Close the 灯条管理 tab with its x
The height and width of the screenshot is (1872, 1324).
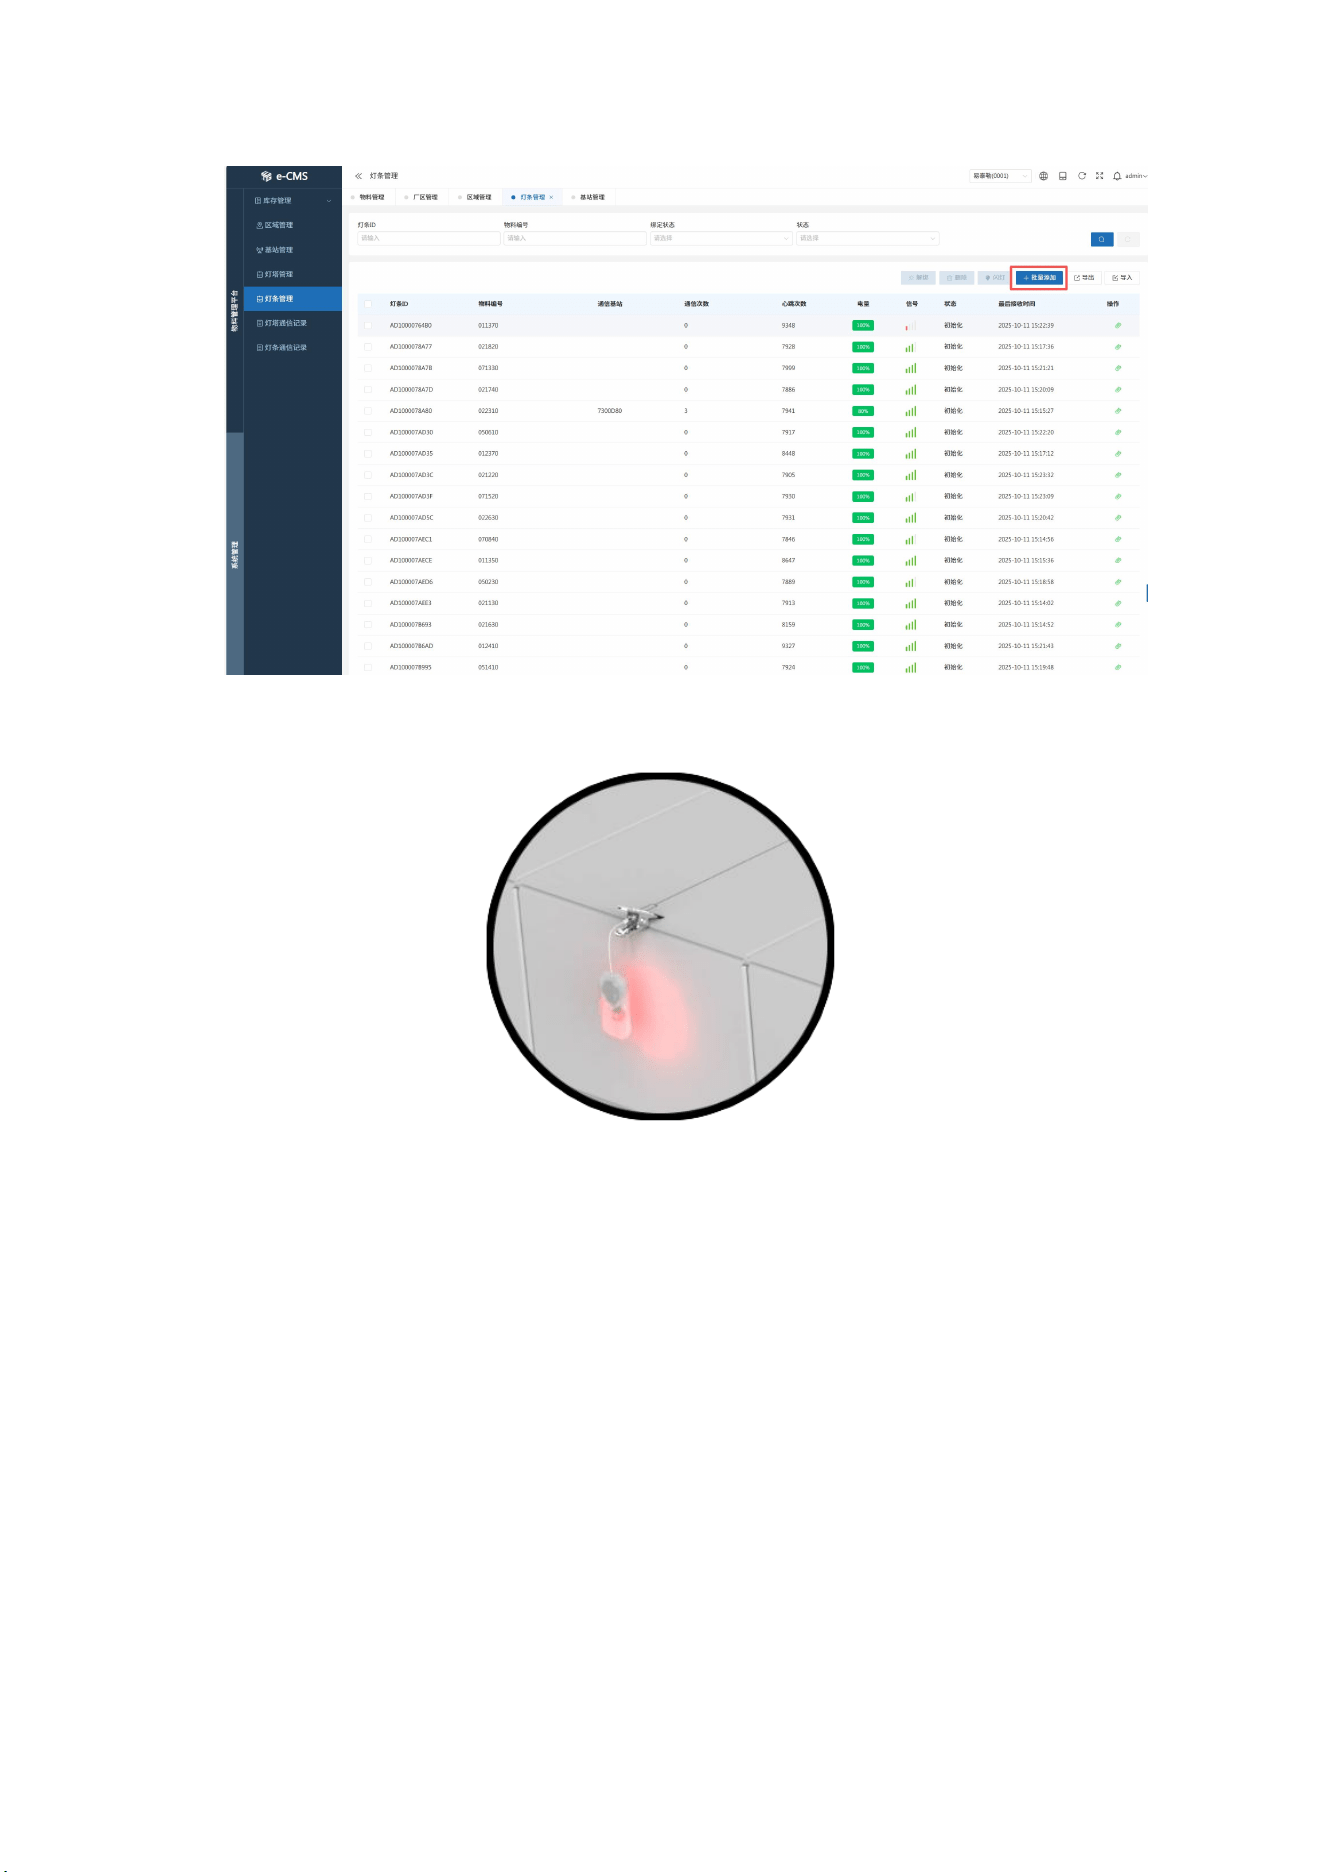click(551, 197)
